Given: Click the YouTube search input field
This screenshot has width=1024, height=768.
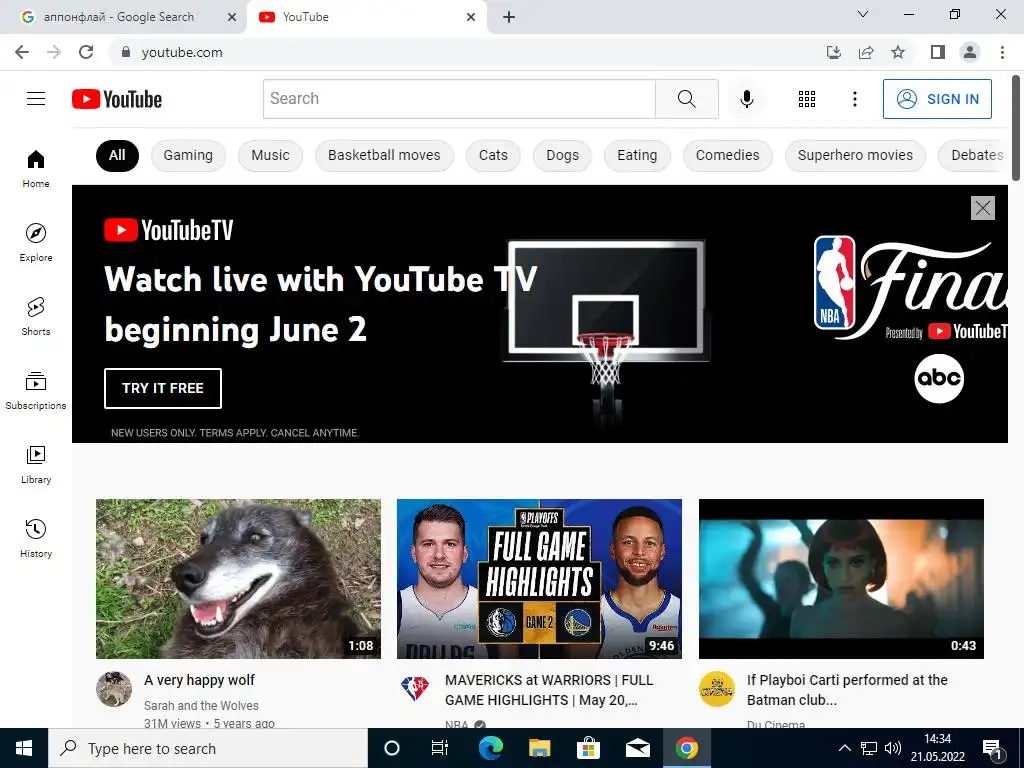Looking at the screenshot, I should tap(459, 99).
